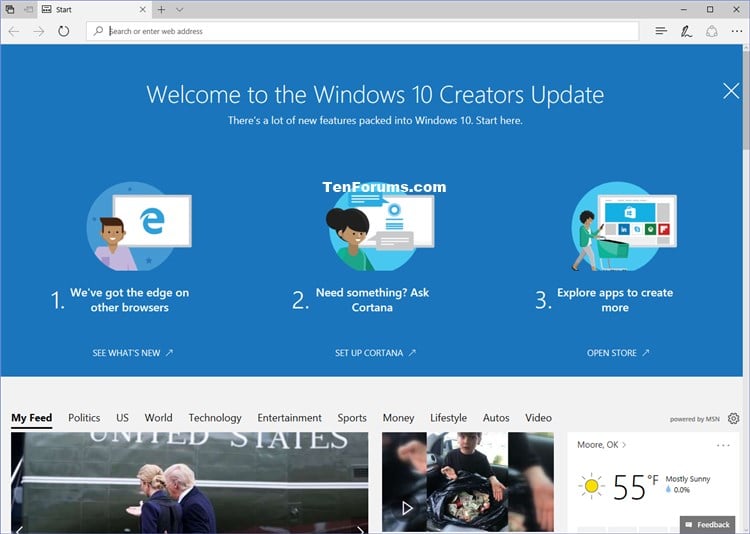Open the Lifestyle tab
The image size is (750, 534).
click(448, 418)
